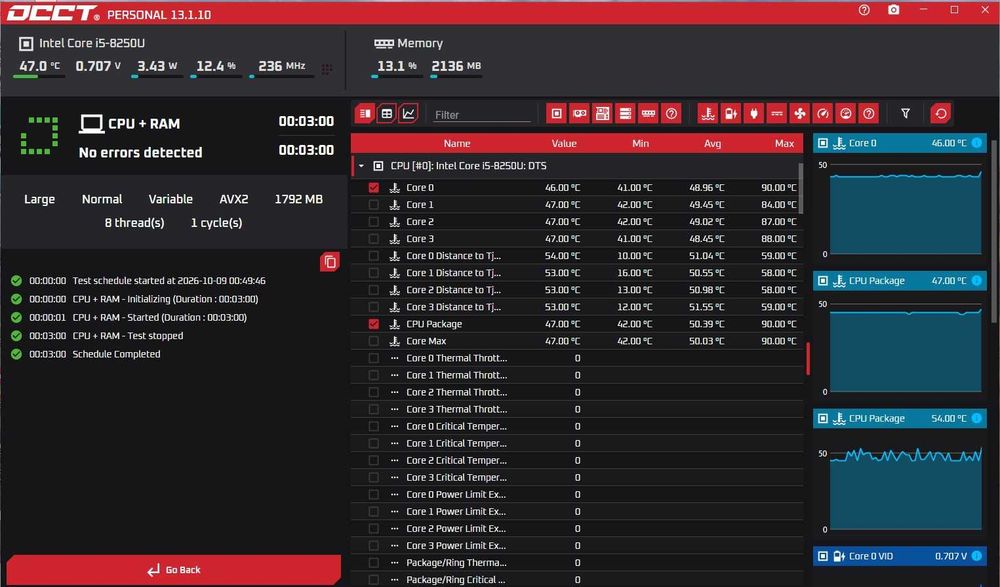Sort the table by the Max column
1000x587 pixels.
[784, 144]
